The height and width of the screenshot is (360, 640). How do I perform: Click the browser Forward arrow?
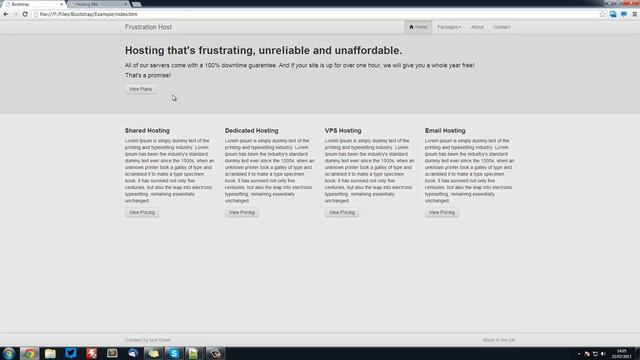point(15,14)
